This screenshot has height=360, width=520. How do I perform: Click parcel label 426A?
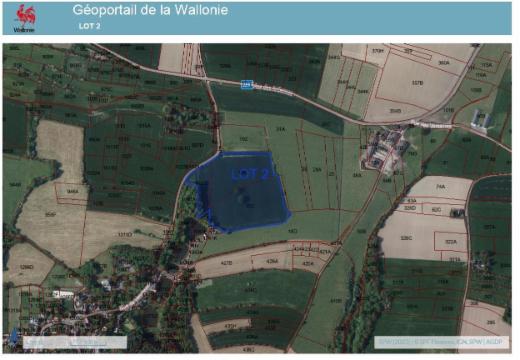[x=272, y=261]
